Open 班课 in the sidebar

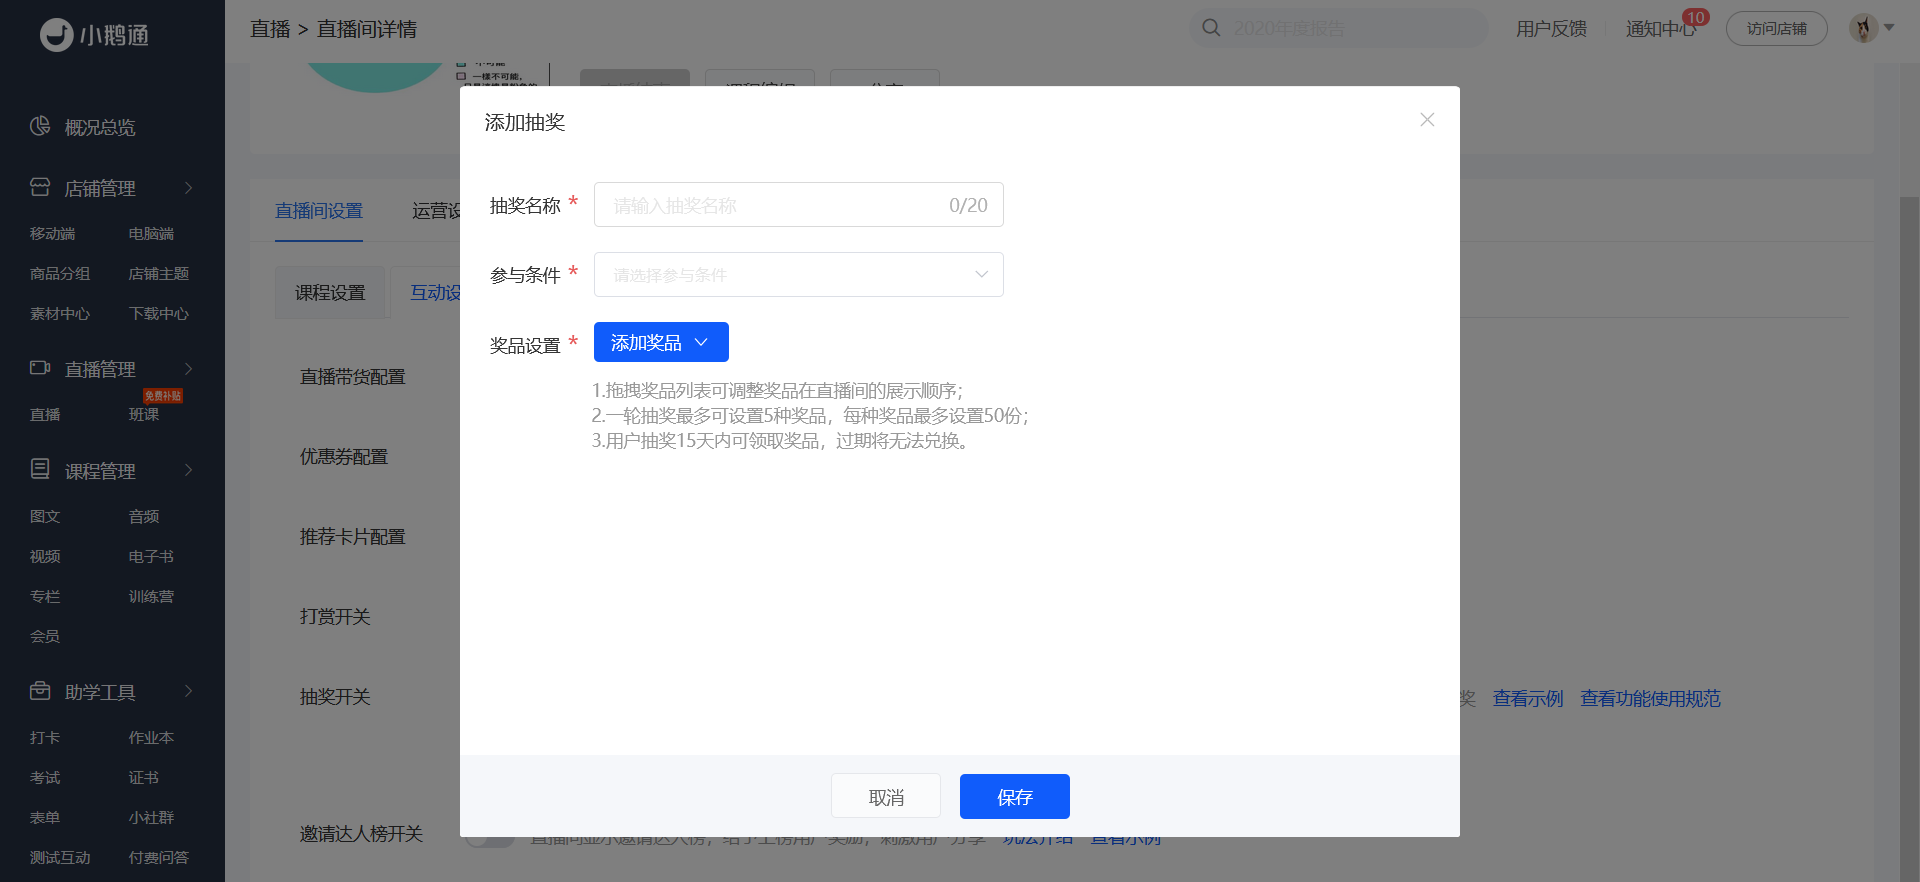point(144,414)
